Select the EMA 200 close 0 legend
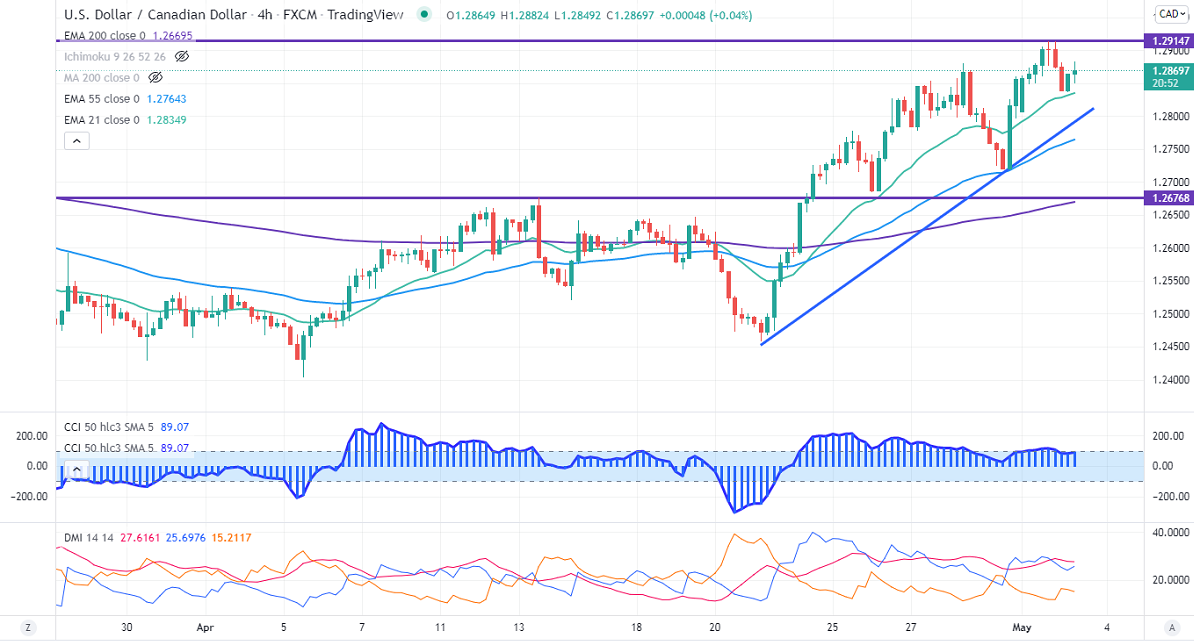The image size is (1194, 643). pyautogui.click(x=104, y=36)
